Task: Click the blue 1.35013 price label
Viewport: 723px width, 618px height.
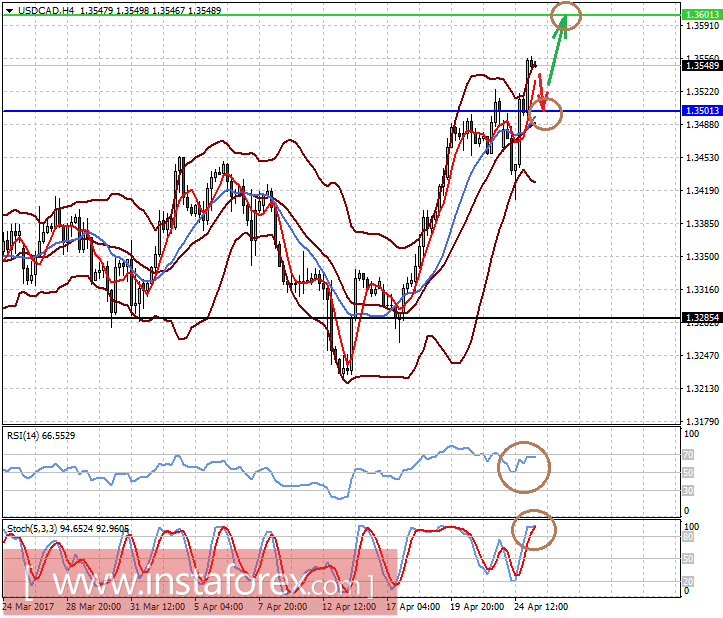Action: pyautogui.click(x=702, y=111)
